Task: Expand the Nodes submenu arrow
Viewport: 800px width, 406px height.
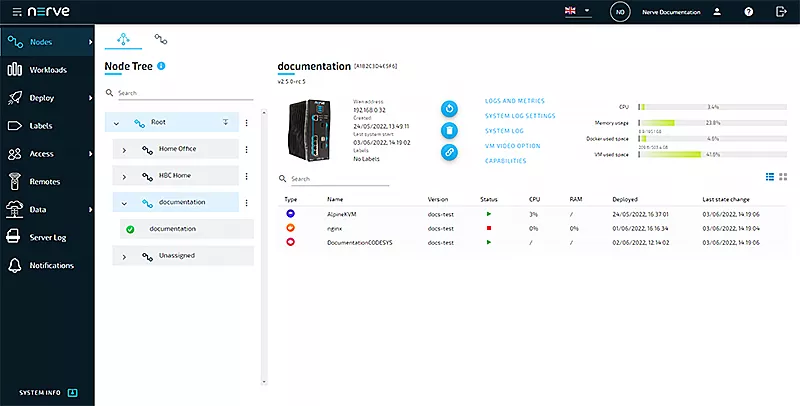Action: click(90, 42)
